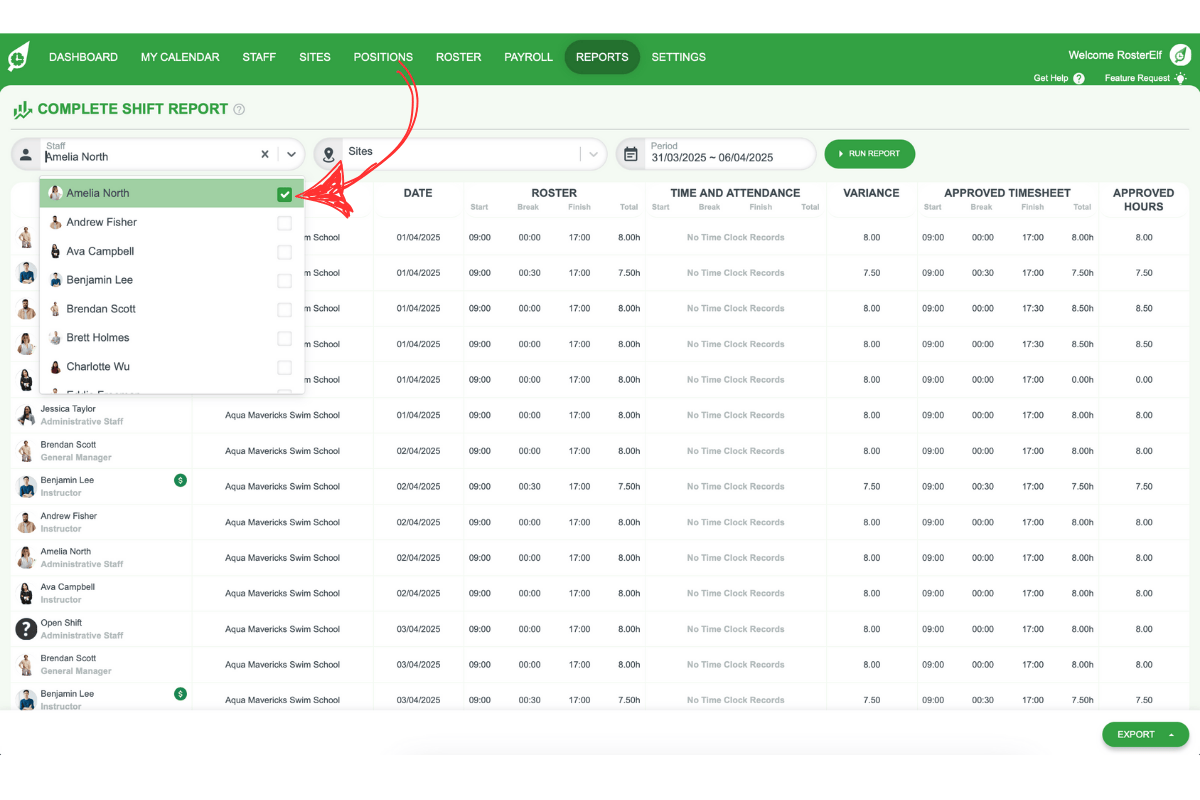Open the Payroll menu
The height and width of the screenshot is (800, 1200).
[x=528, y=57]
